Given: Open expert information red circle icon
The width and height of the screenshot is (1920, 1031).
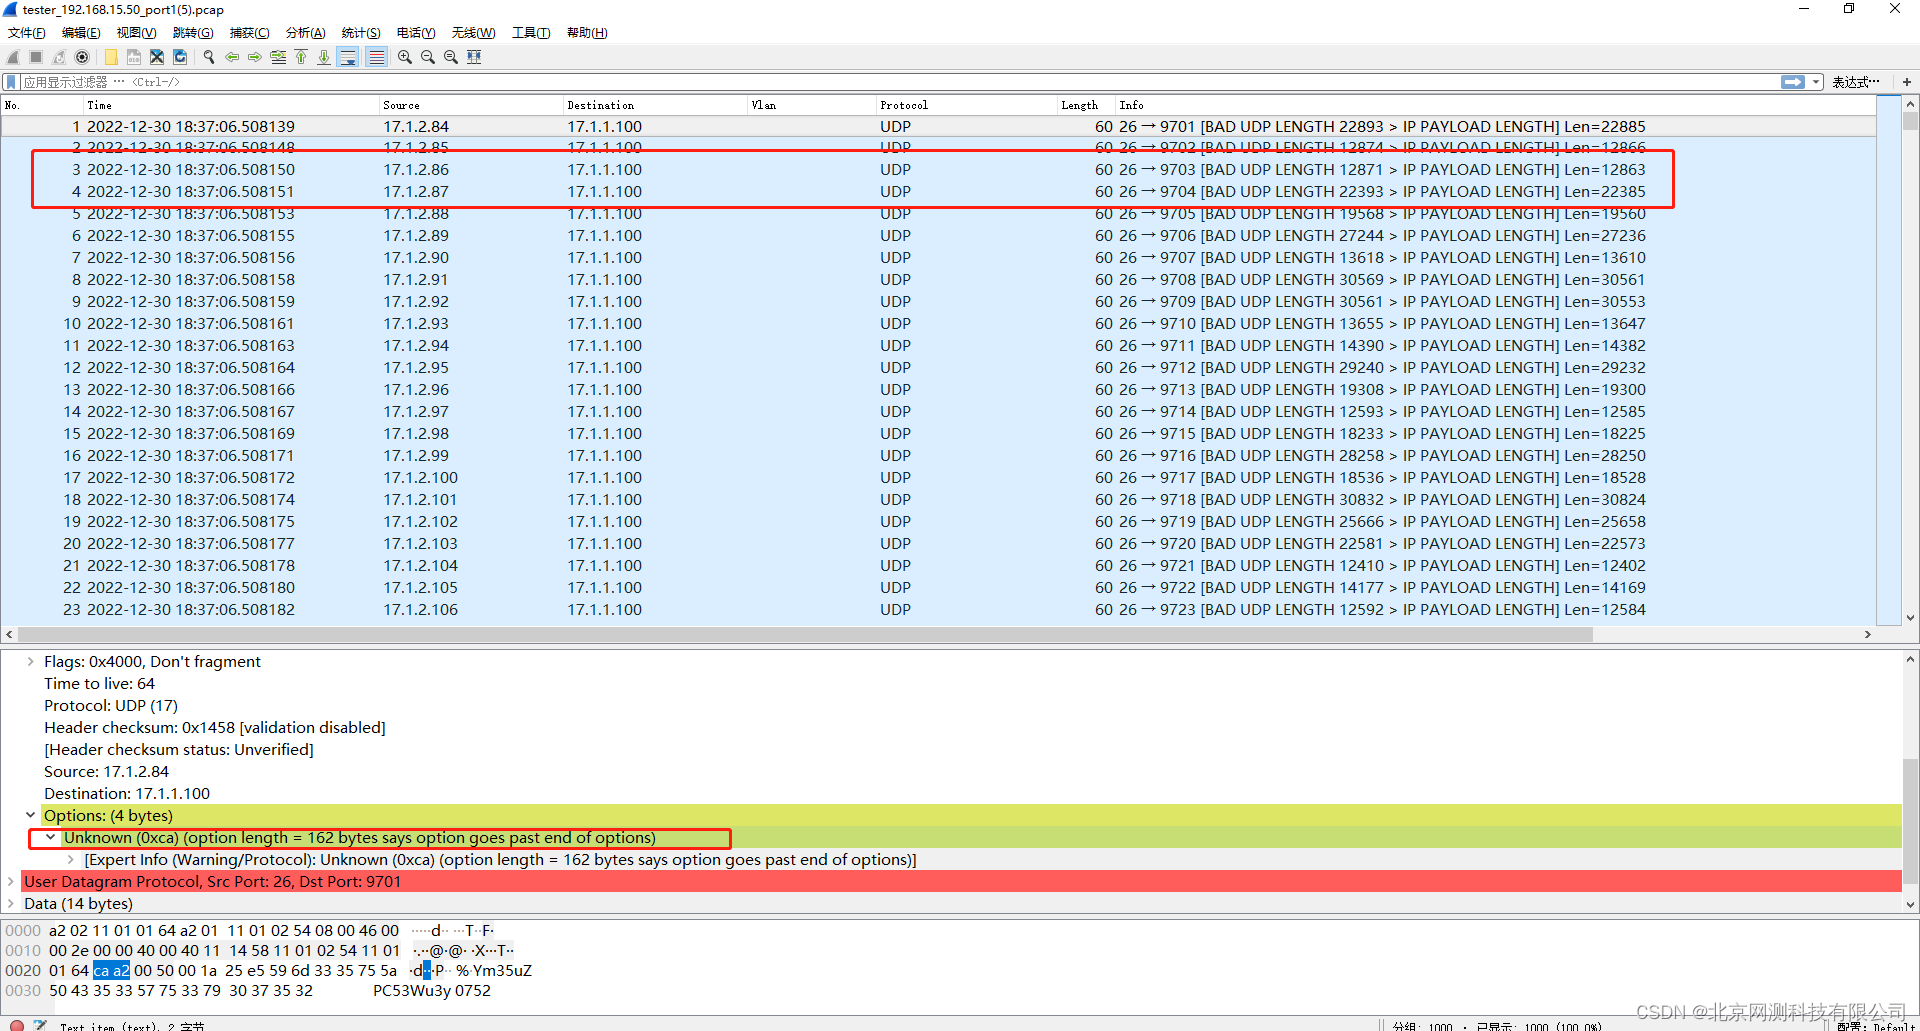Looking at the screenshot, I should [17, 1025].
